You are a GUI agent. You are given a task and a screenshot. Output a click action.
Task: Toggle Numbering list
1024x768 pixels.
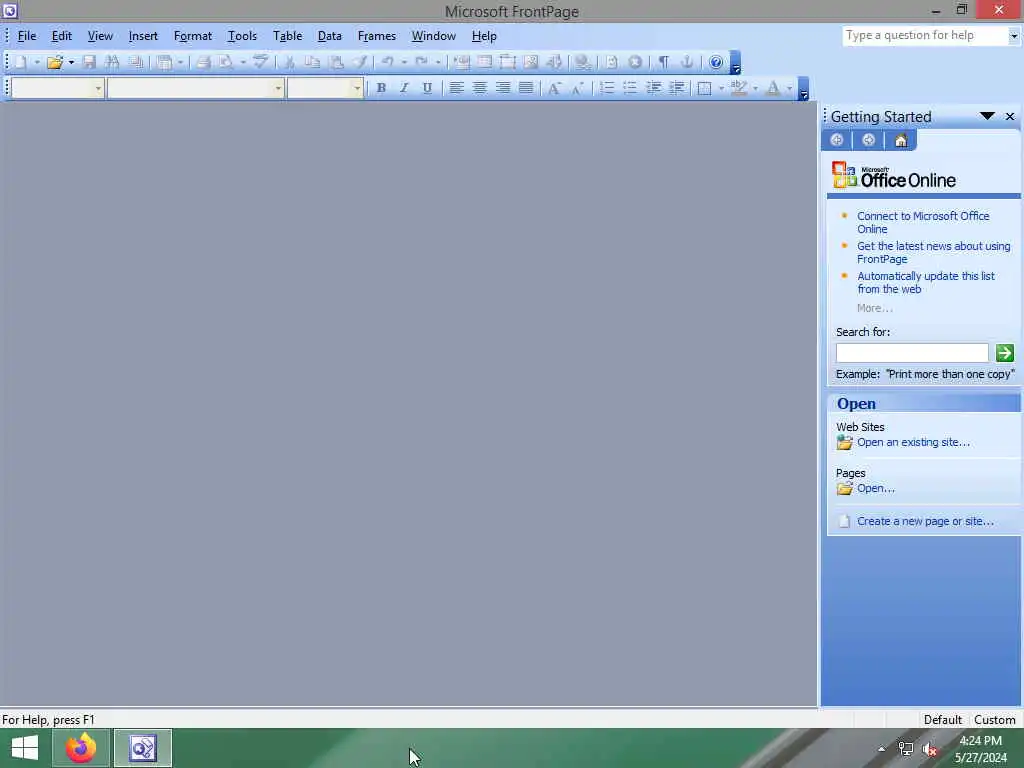[607, 88]
